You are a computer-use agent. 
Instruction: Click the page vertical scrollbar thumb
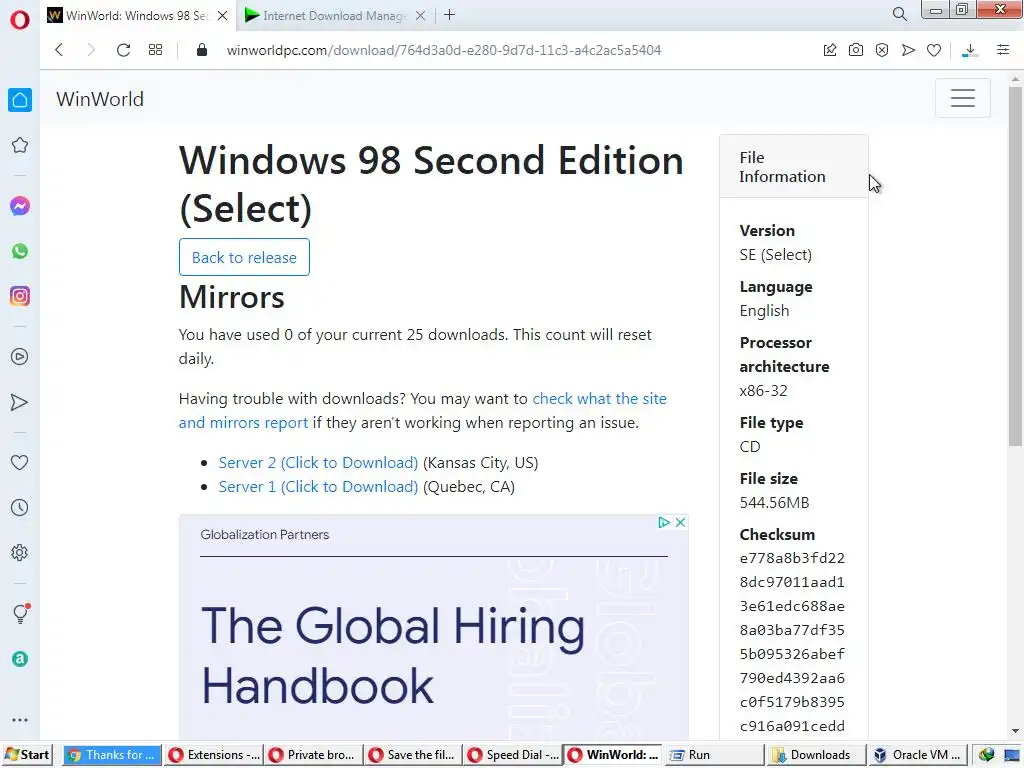coord(1015,266)
